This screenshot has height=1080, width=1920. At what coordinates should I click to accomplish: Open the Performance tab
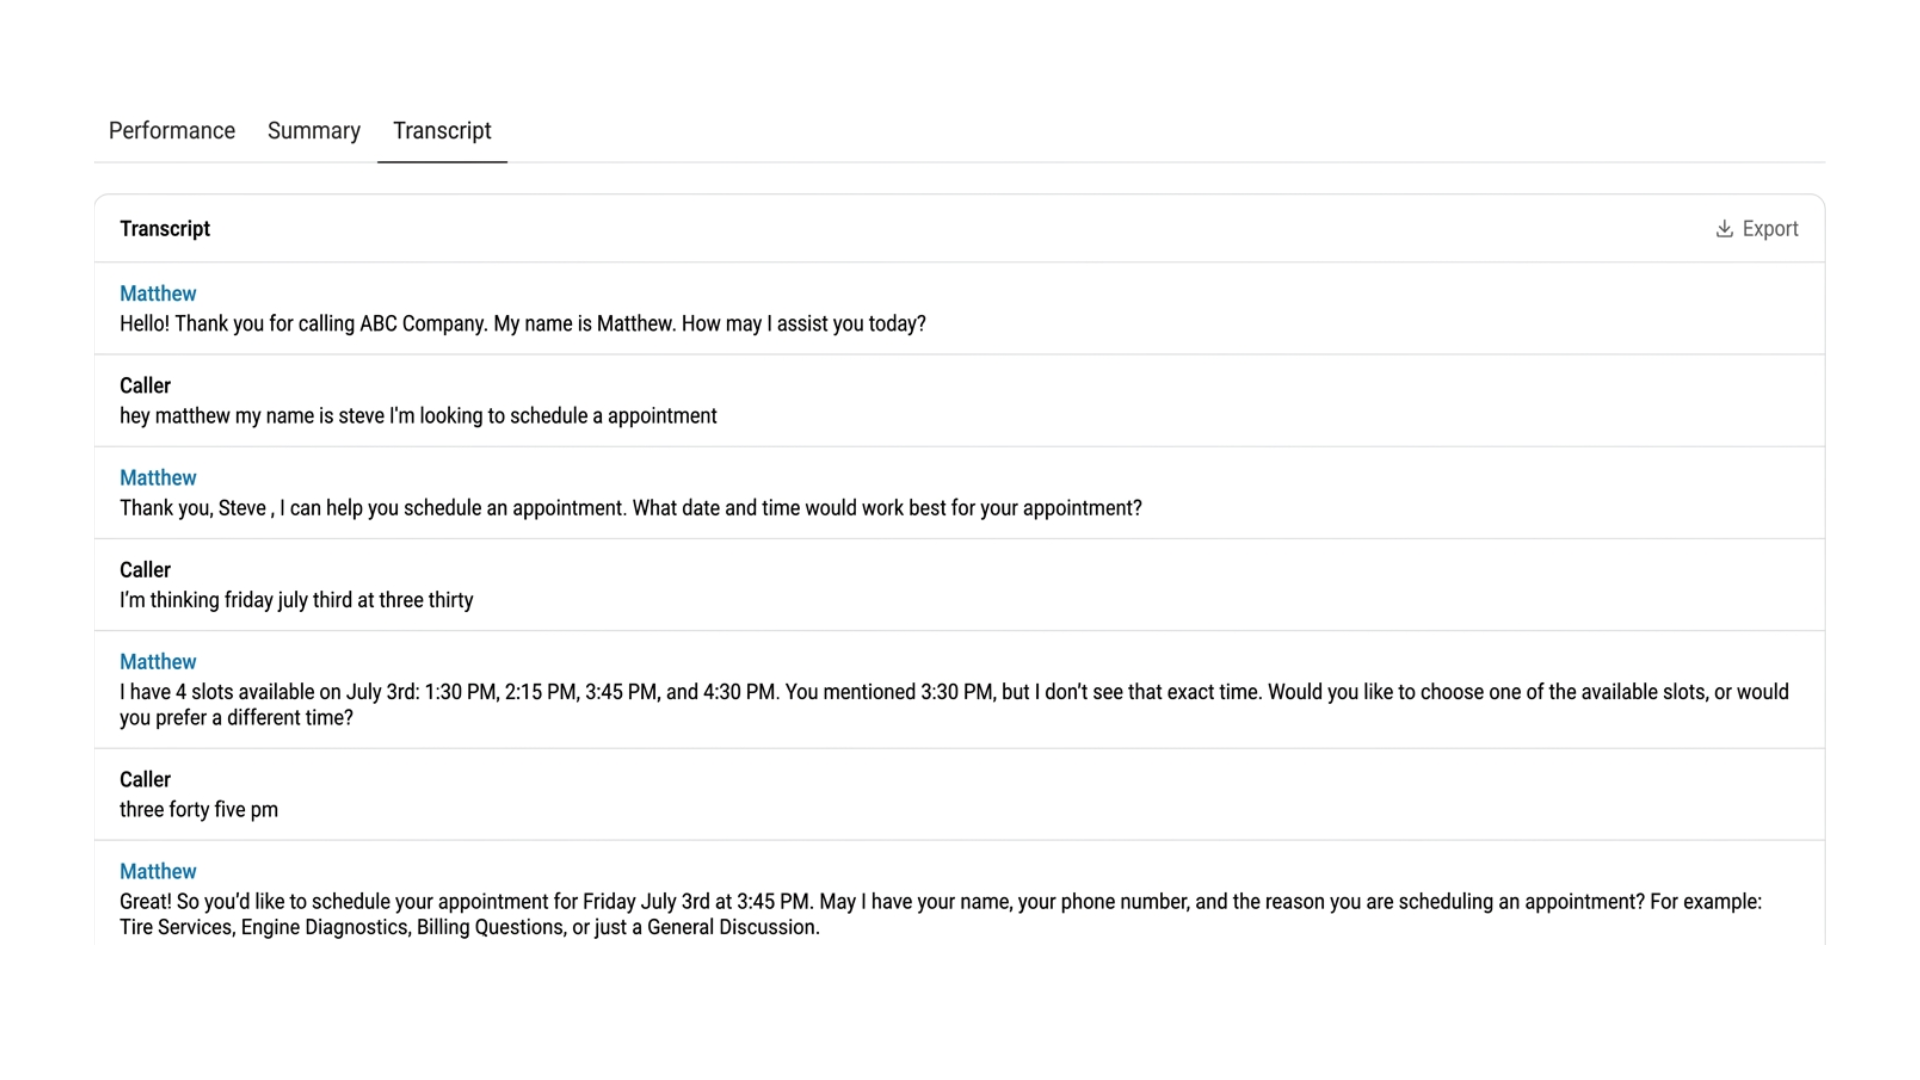click(x=172, y=131)
